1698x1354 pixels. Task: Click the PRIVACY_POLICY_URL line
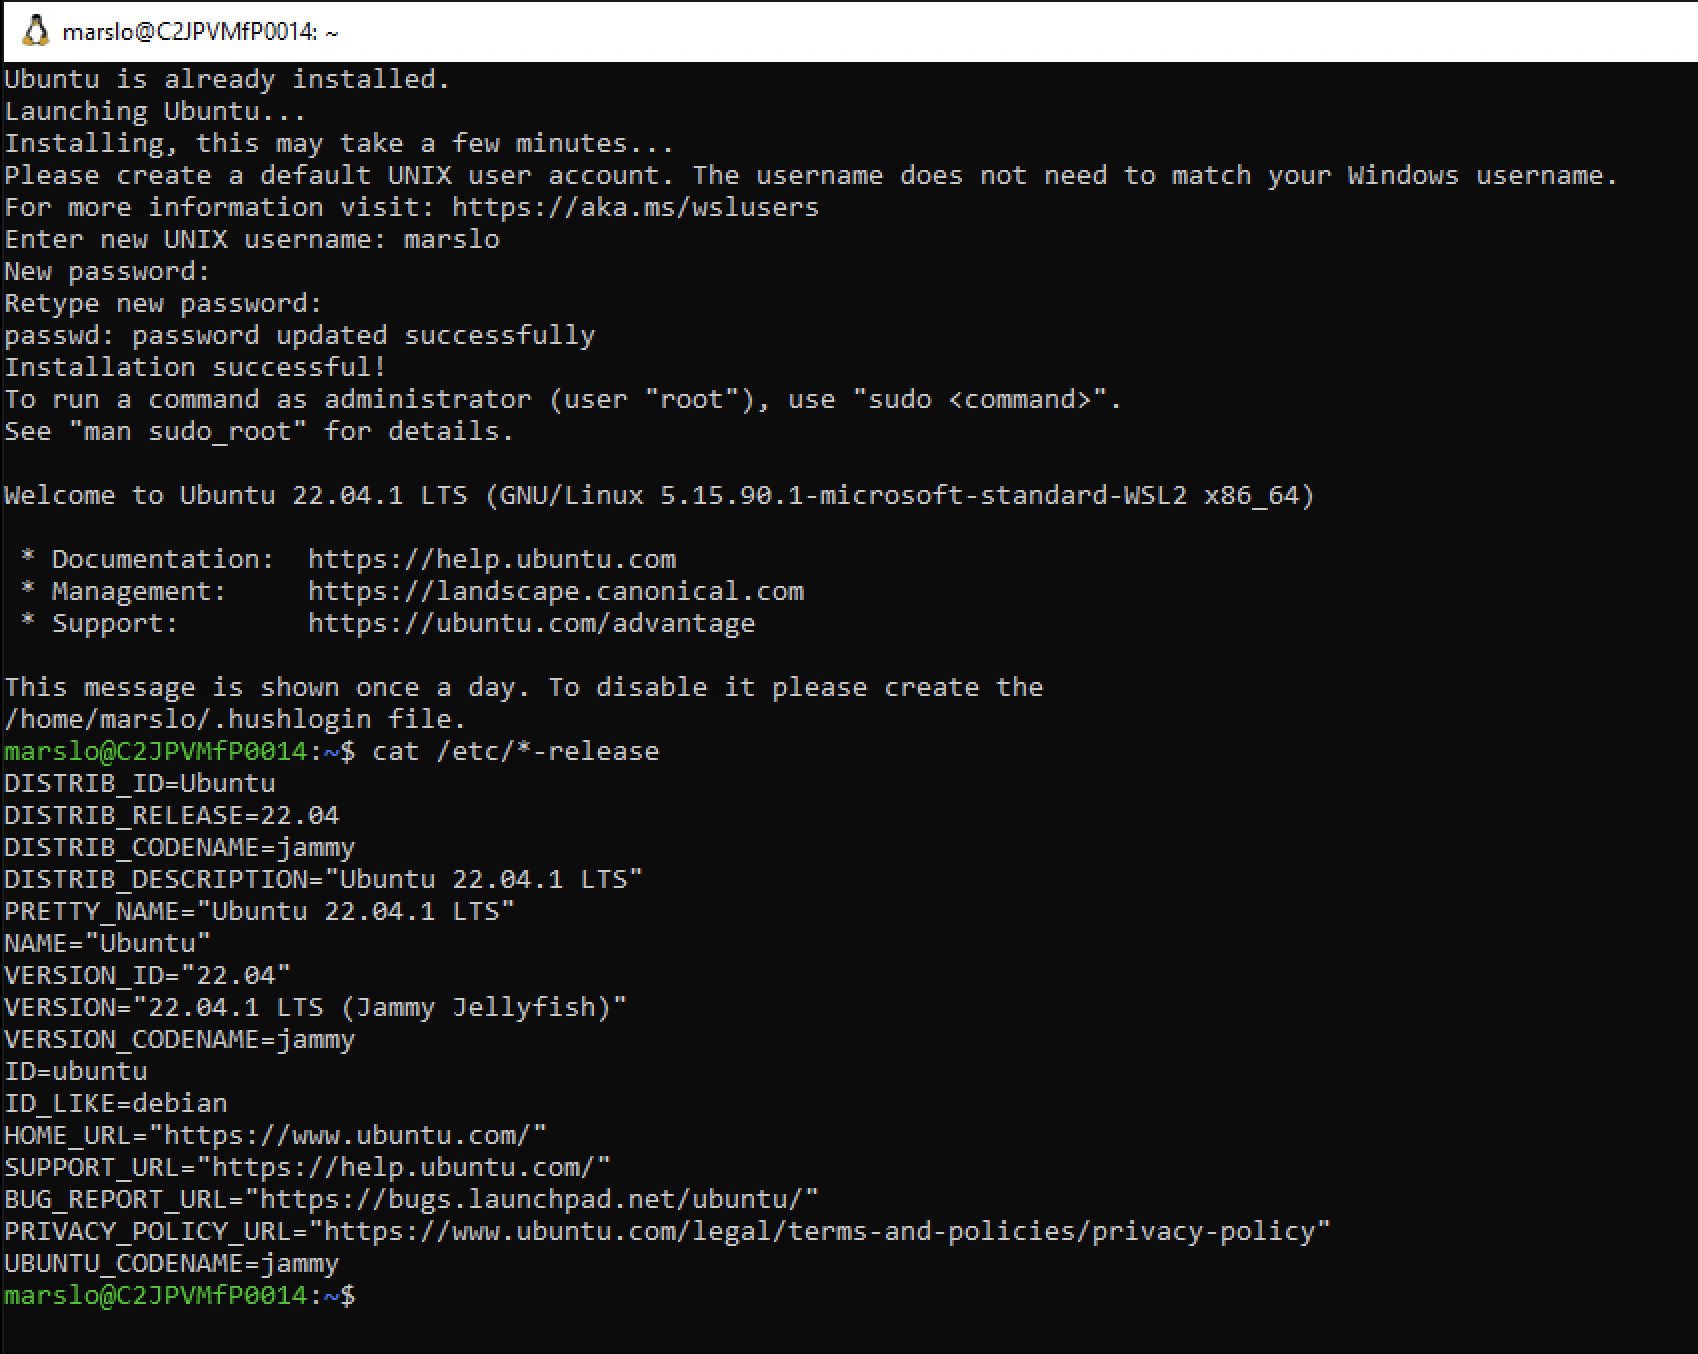tap(668, 1231)
